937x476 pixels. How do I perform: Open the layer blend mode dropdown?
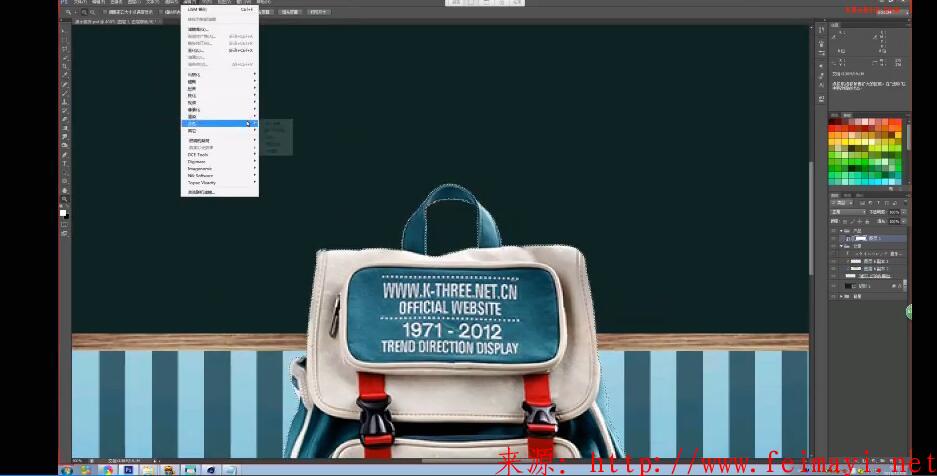click(848, 212)
